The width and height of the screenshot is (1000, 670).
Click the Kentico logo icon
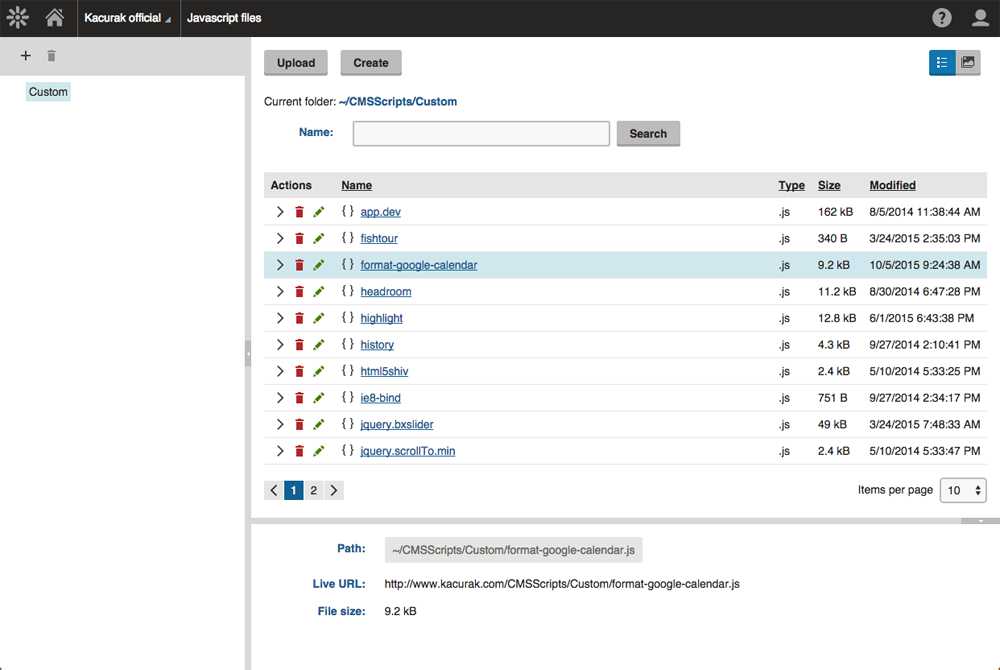point(17,18)
